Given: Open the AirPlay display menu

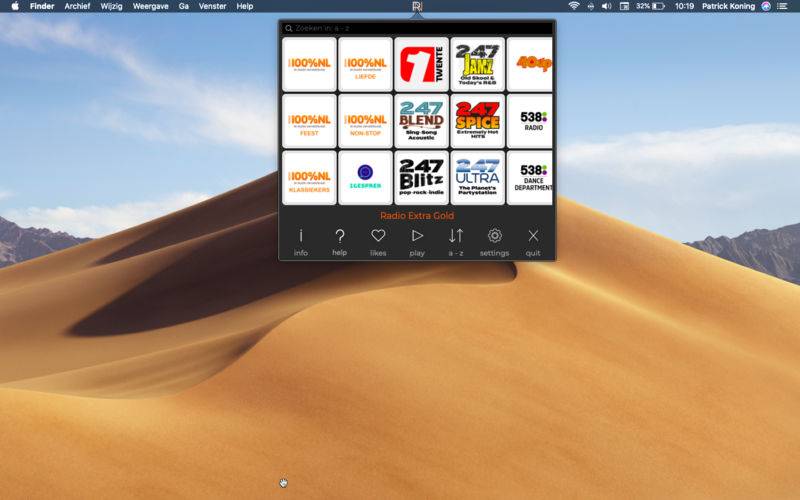Looking at the screenshot, I should tap(624, 6).
